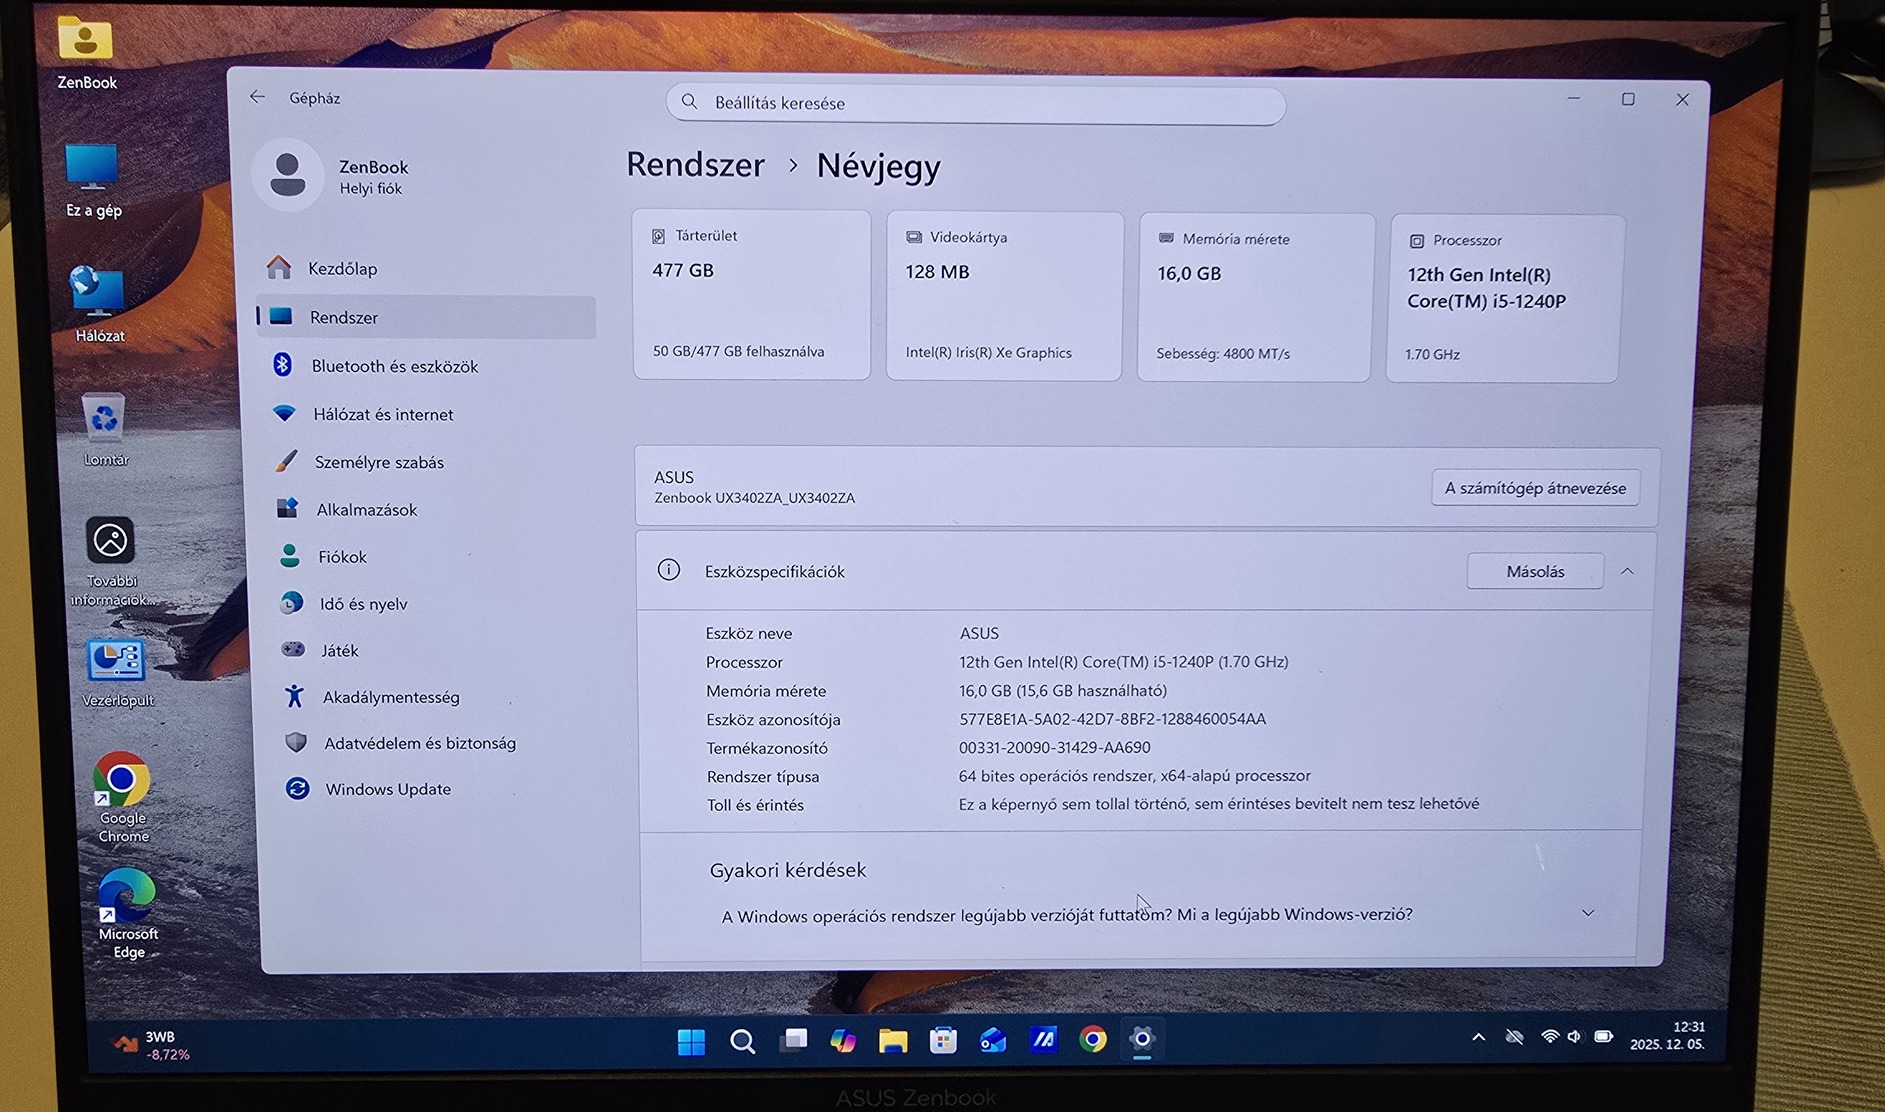Select Ez a gép desktop icon
Image resolution: width=1885 pixels, height=1112 pixels.
click(93, 182)
